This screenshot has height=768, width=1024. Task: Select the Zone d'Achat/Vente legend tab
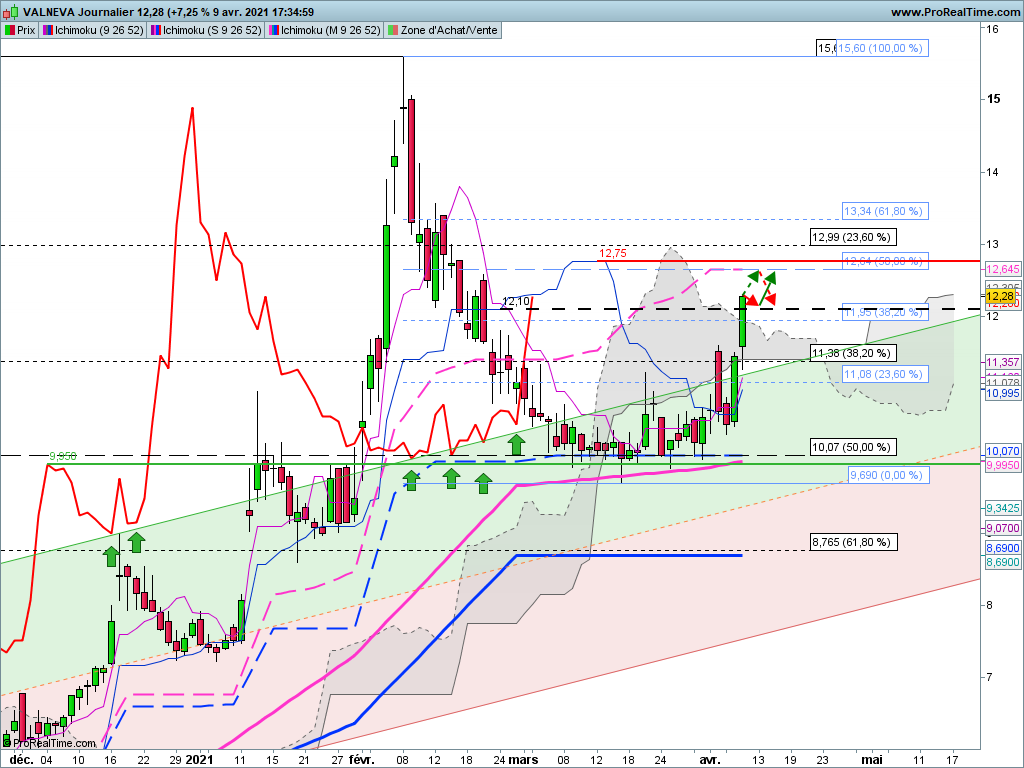click(x=443, y=30)
